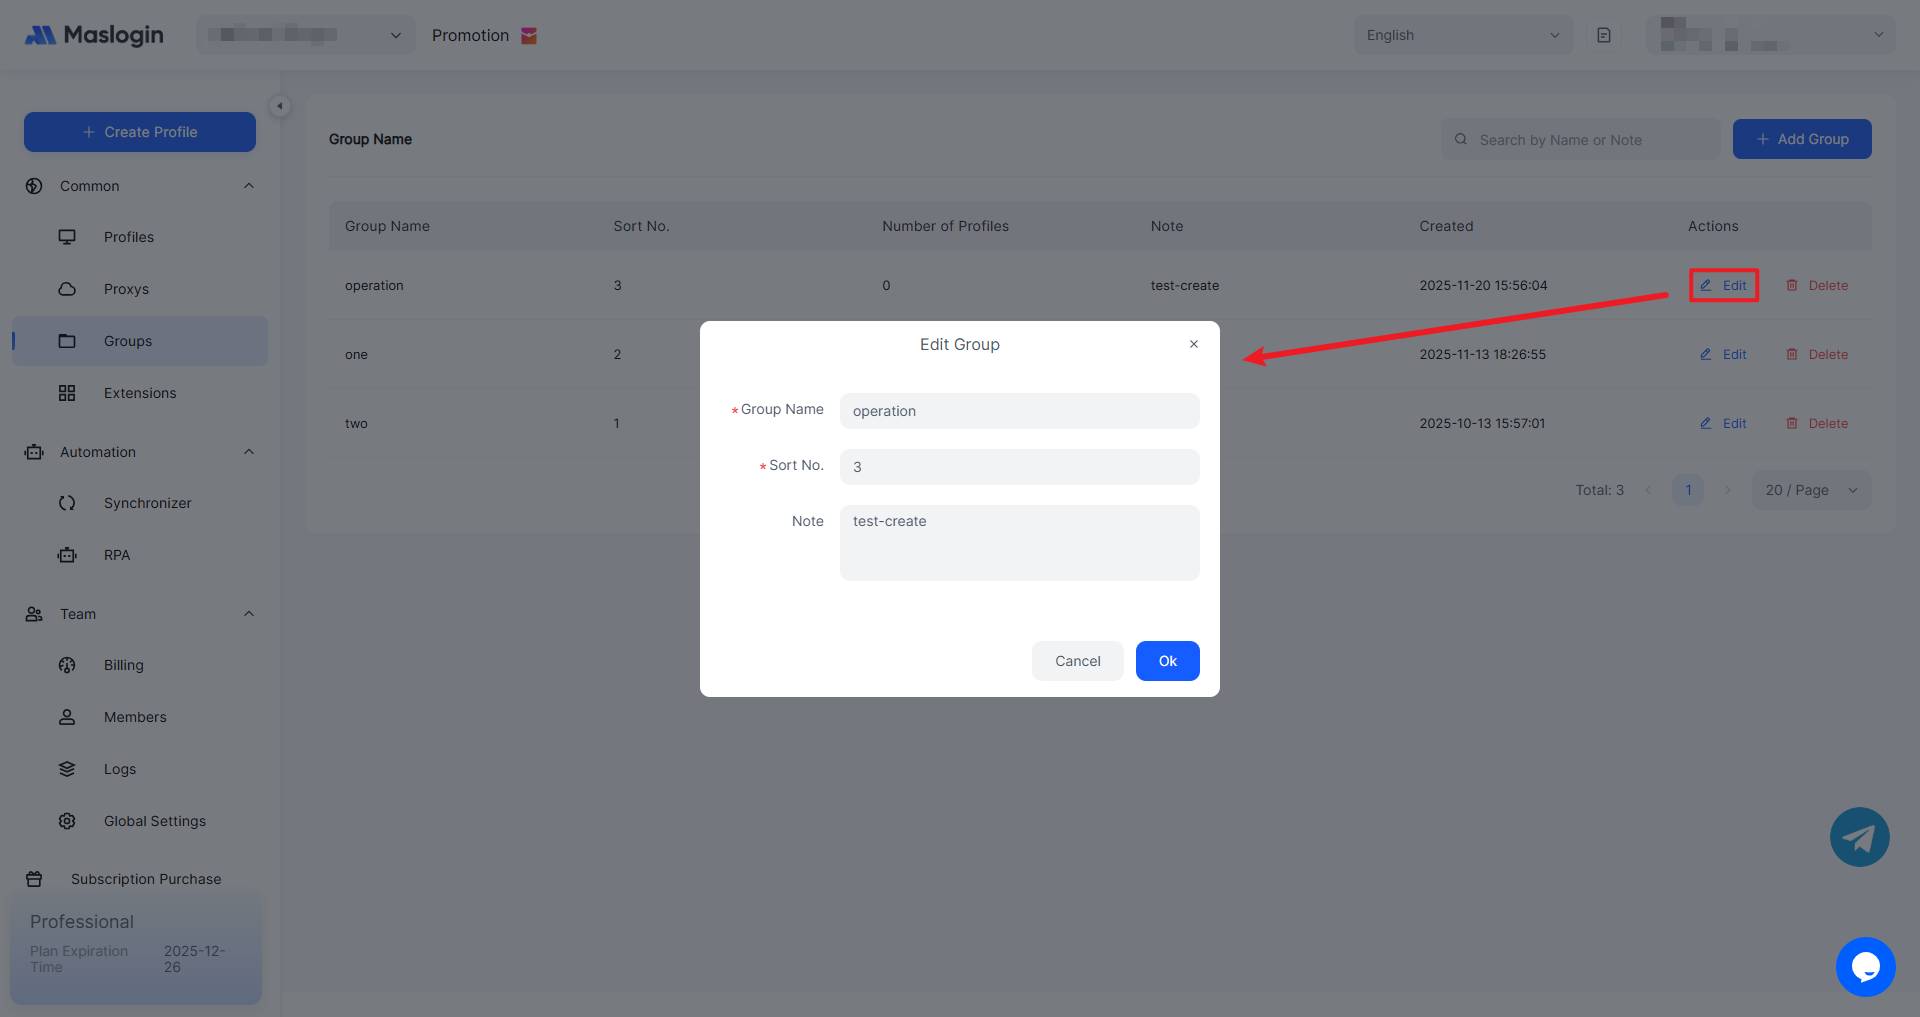
Task: Collapse the Common sidebar section
Action: [x=249, y=186]
